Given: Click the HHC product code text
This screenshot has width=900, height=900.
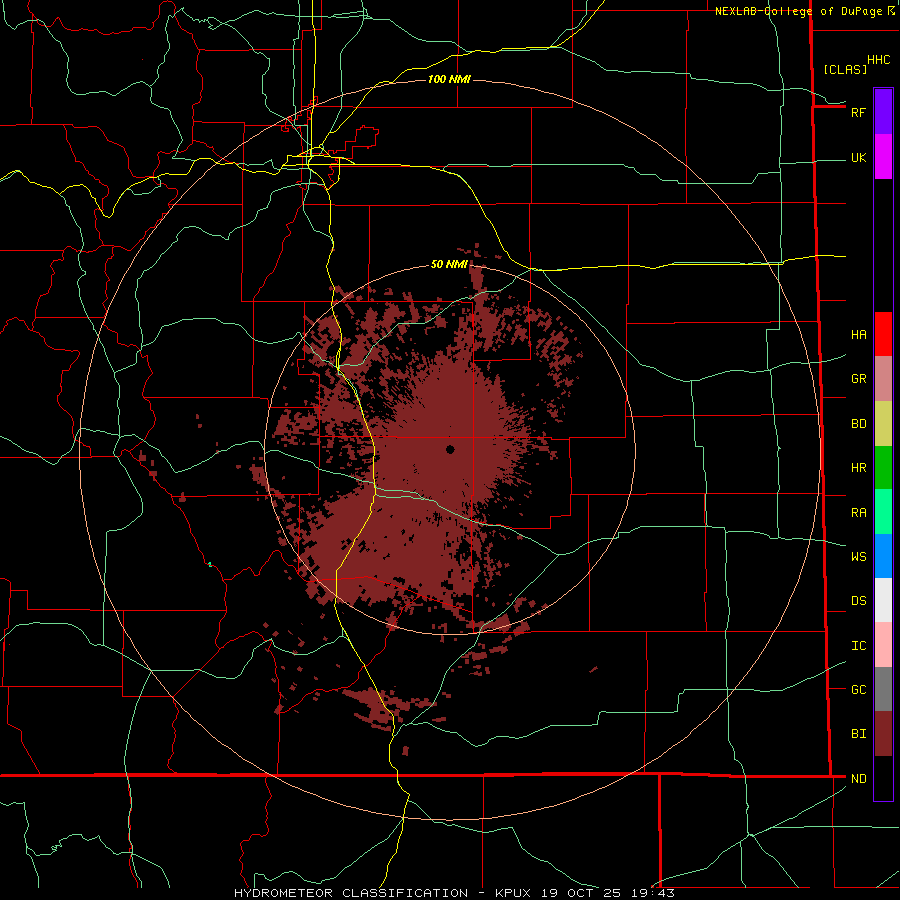Looking at the screenshot, I should [x=878, y=60].
